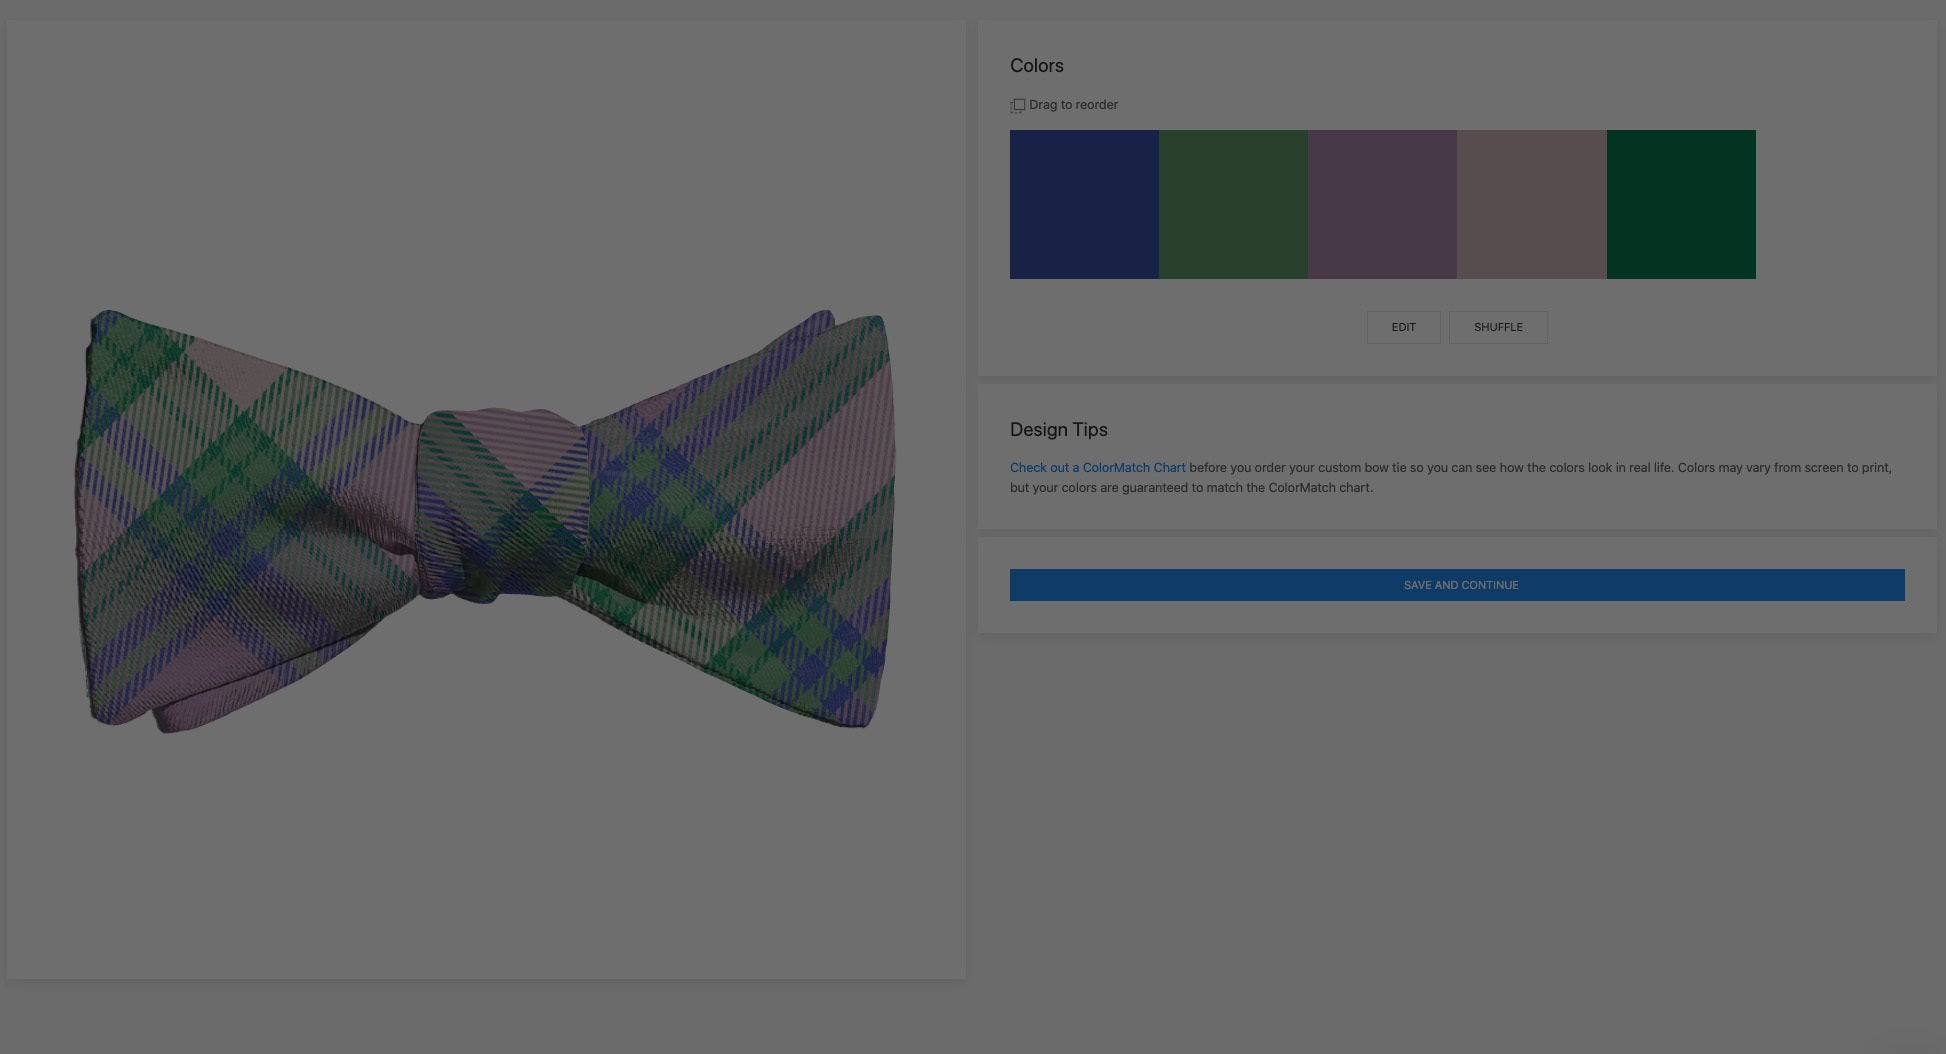Select the dark green color swatch
Screen dimensions: 1946x1054
point(1681,204)
